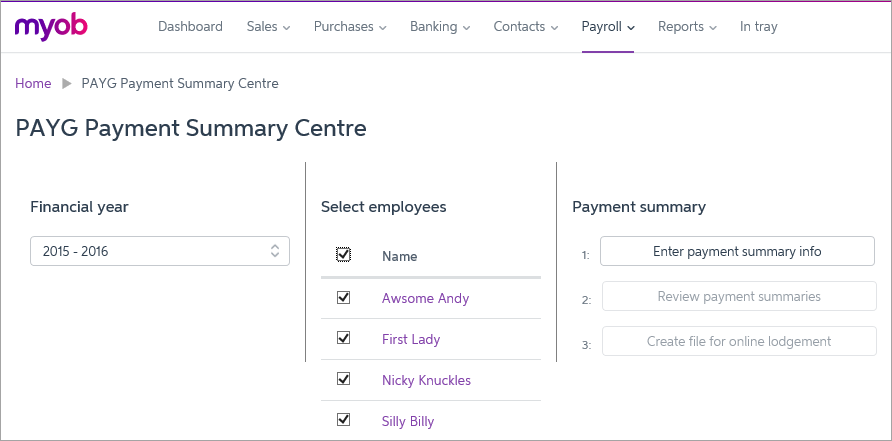Viewport: 892px width, 441px height.
Task: Expand the Reports menu
Action: (687, 27)
